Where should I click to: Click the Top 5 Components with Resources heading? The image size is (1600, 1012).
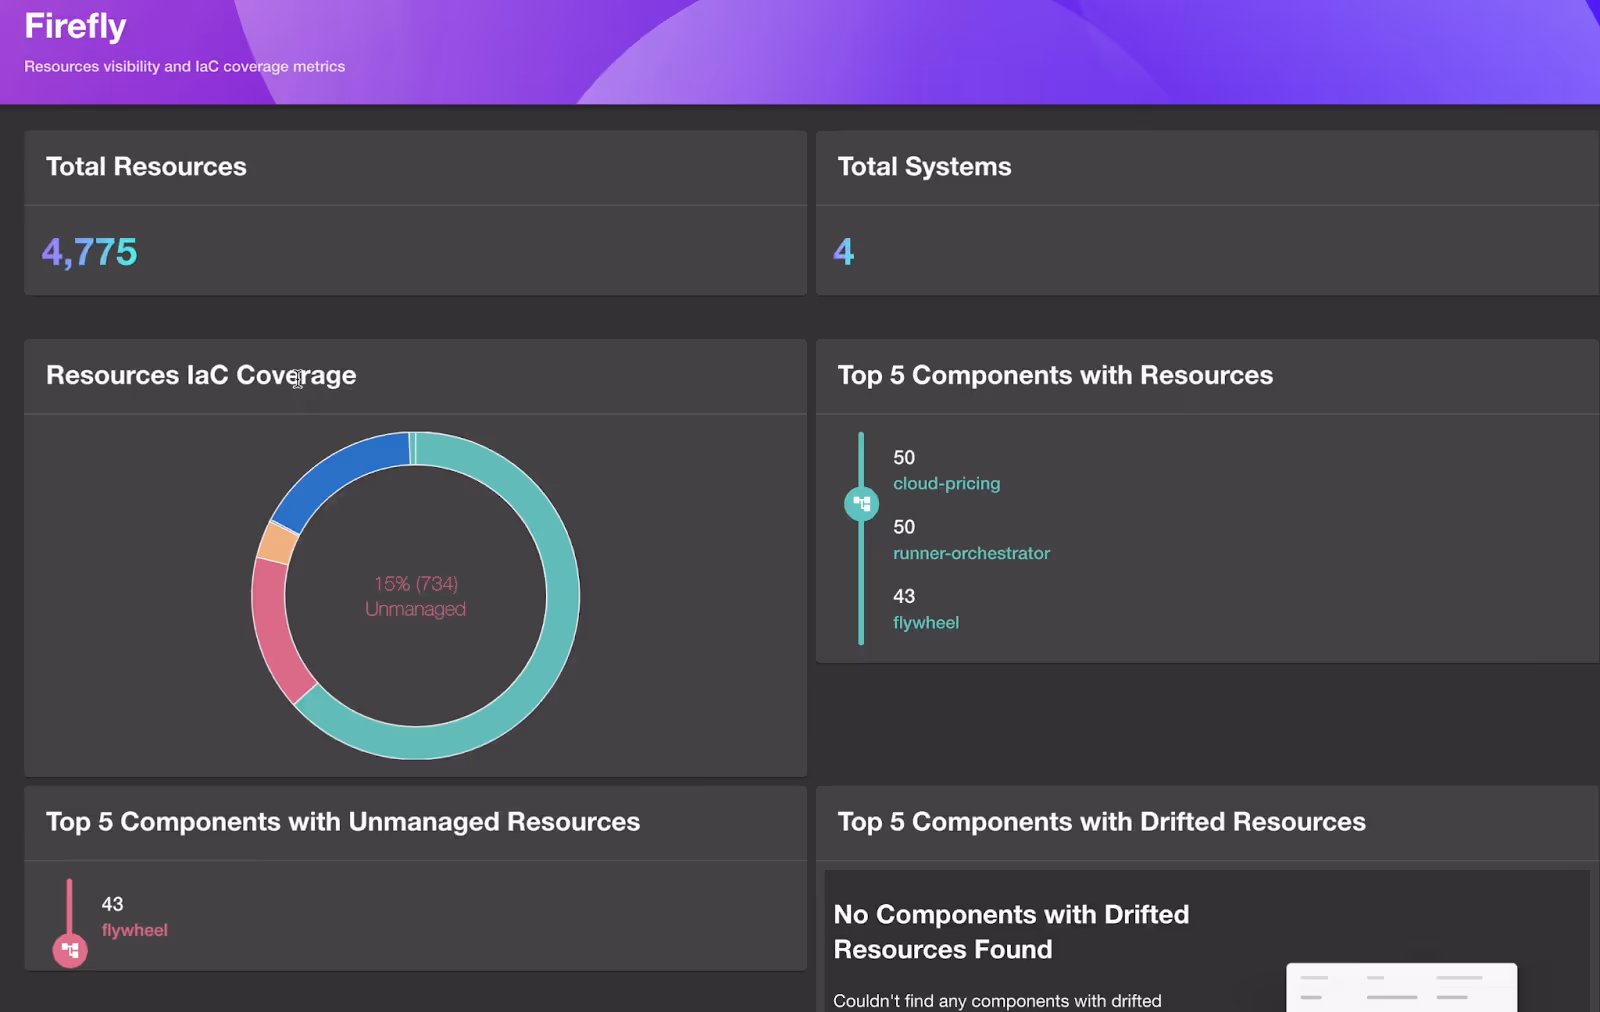pyautogui.click(x=1055, y=375)
